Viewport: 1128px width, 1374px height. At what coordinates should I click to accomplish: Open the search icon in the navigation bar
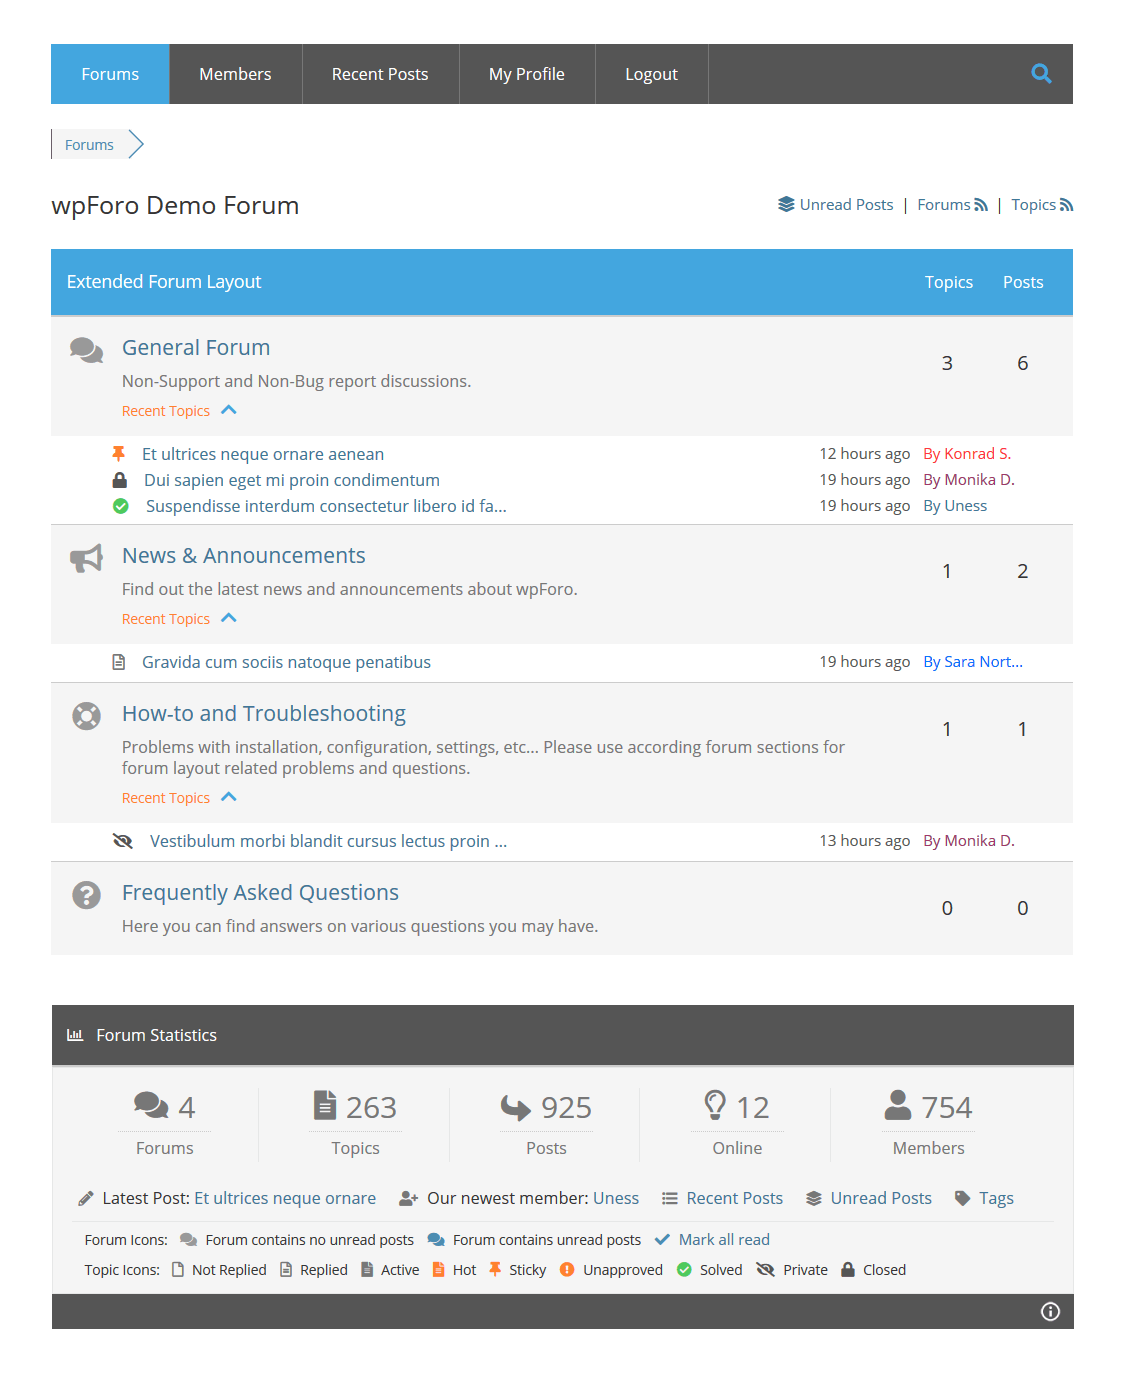coord(1041,73)
